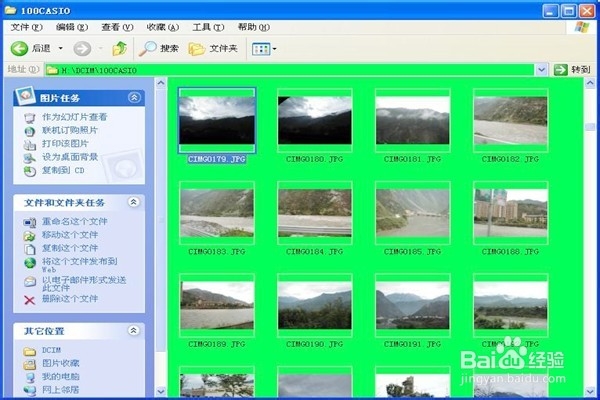The width and height of the screenshot is (600, 400).
Task: Select thumbnail CIMG0188.JPG
Action: (x=510, y=213)
